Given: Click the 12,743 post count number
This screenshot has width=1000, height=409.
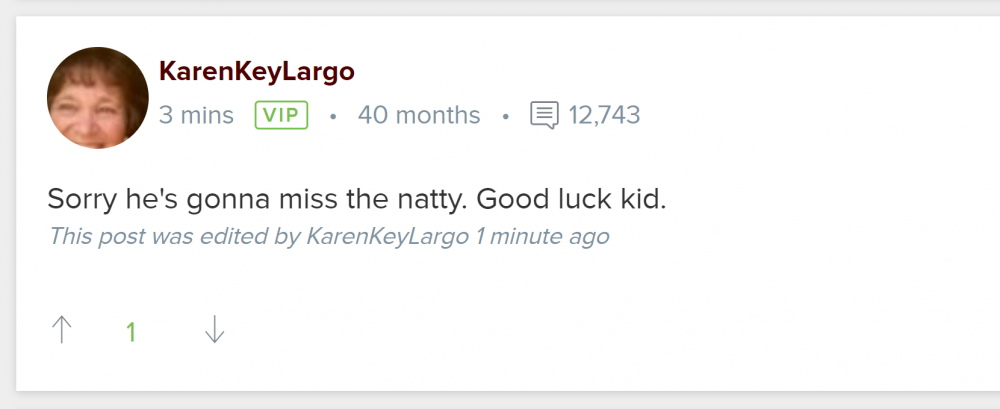Looking at the screenshot, I should point(604,115).
